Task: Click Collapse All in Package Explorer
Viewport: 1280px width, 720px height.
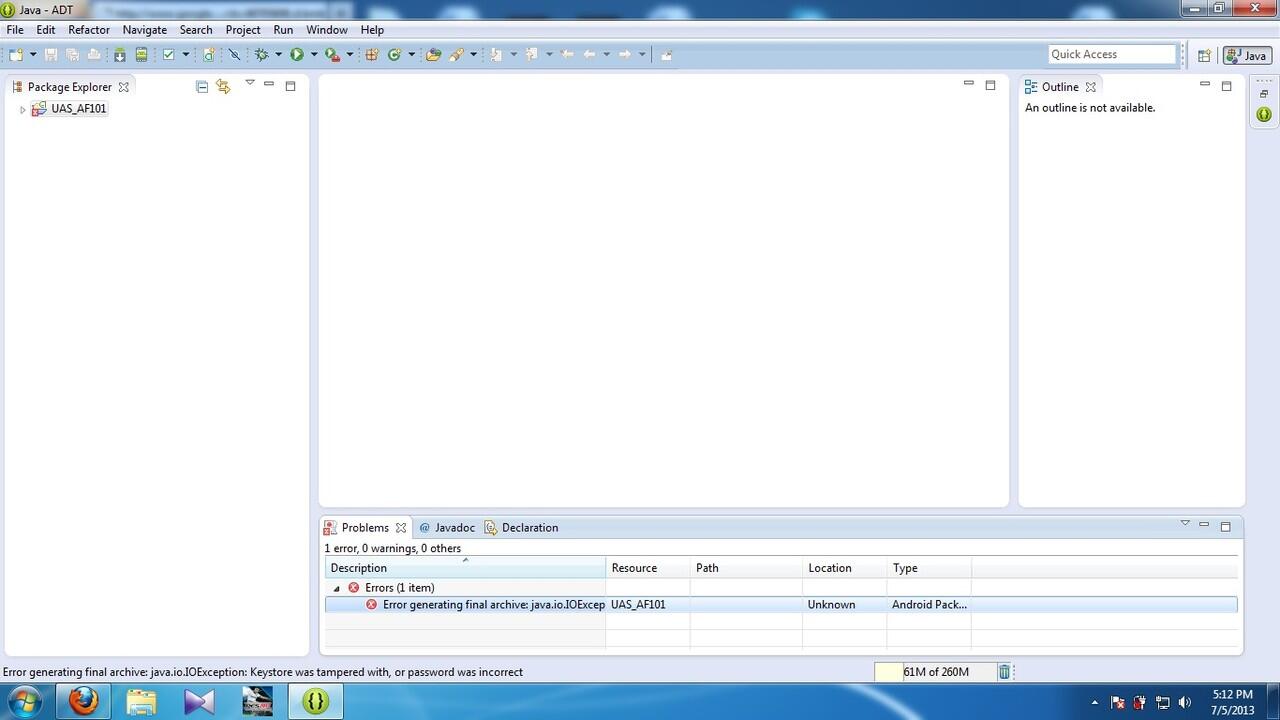Action: coord(202,87)
